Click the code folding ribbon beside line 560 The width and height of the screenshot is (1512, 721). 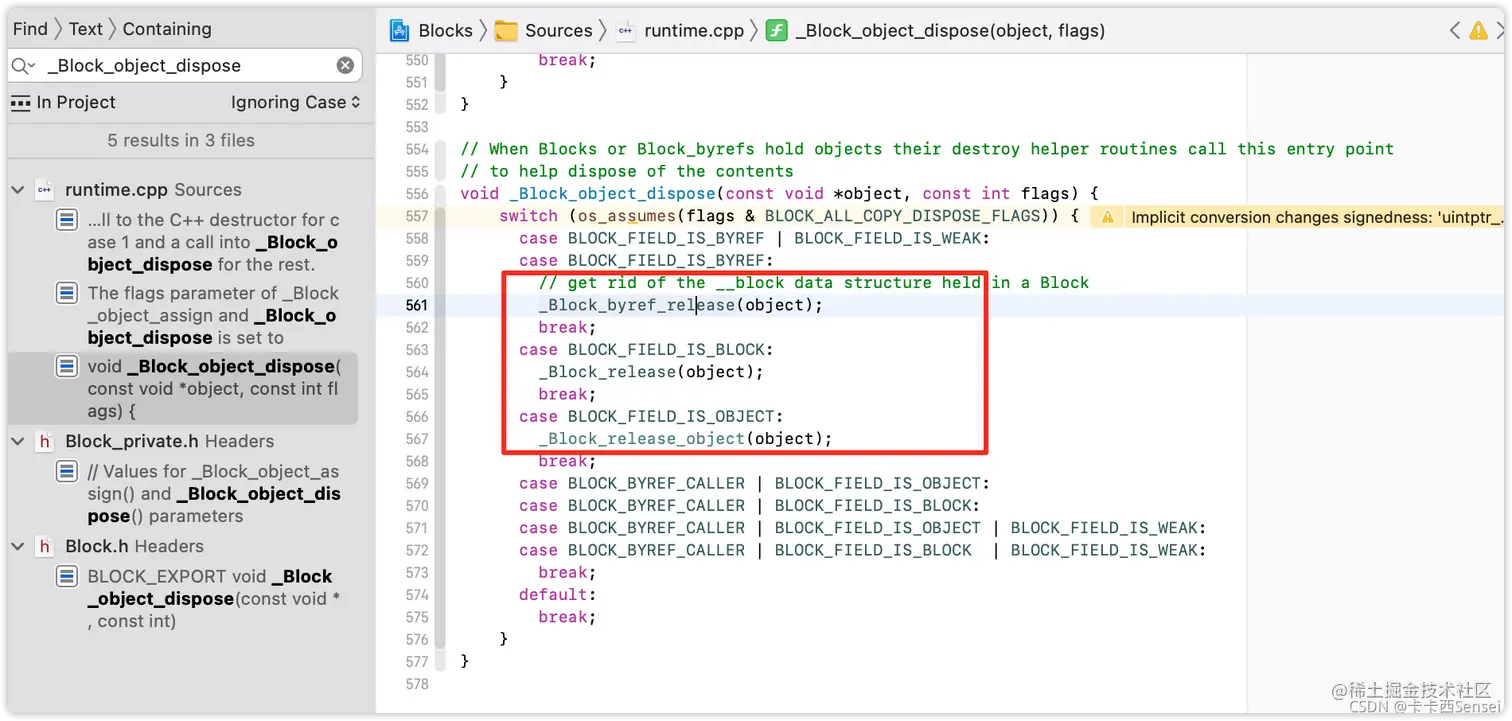[x=439, y=283]
